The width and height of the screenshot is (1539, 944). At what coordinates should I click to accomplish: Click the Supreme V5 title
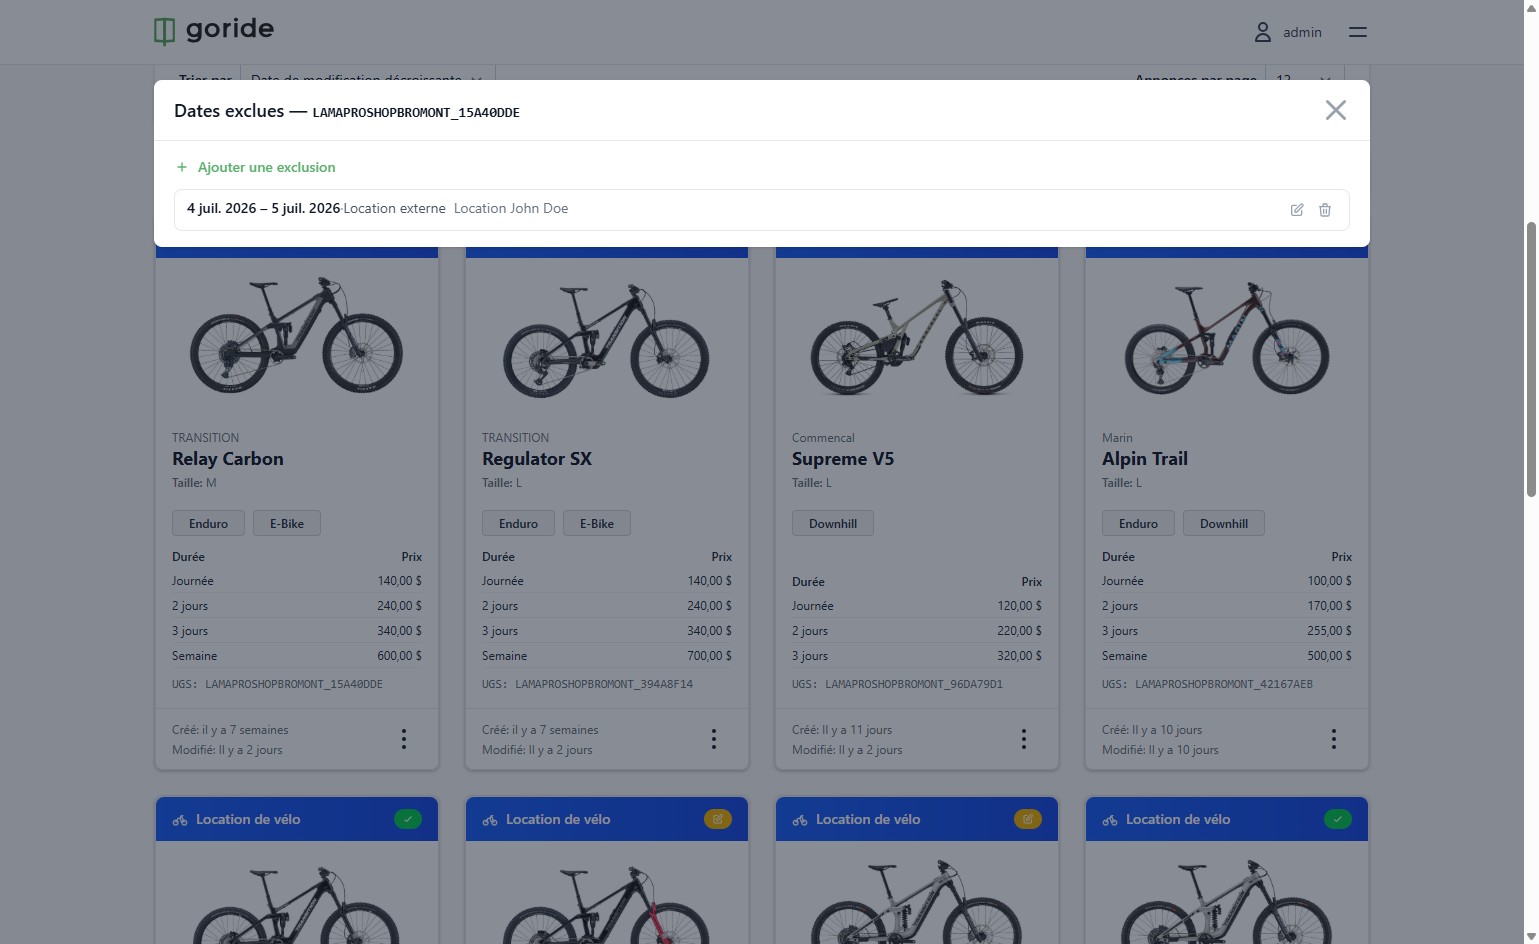(843, 459)
